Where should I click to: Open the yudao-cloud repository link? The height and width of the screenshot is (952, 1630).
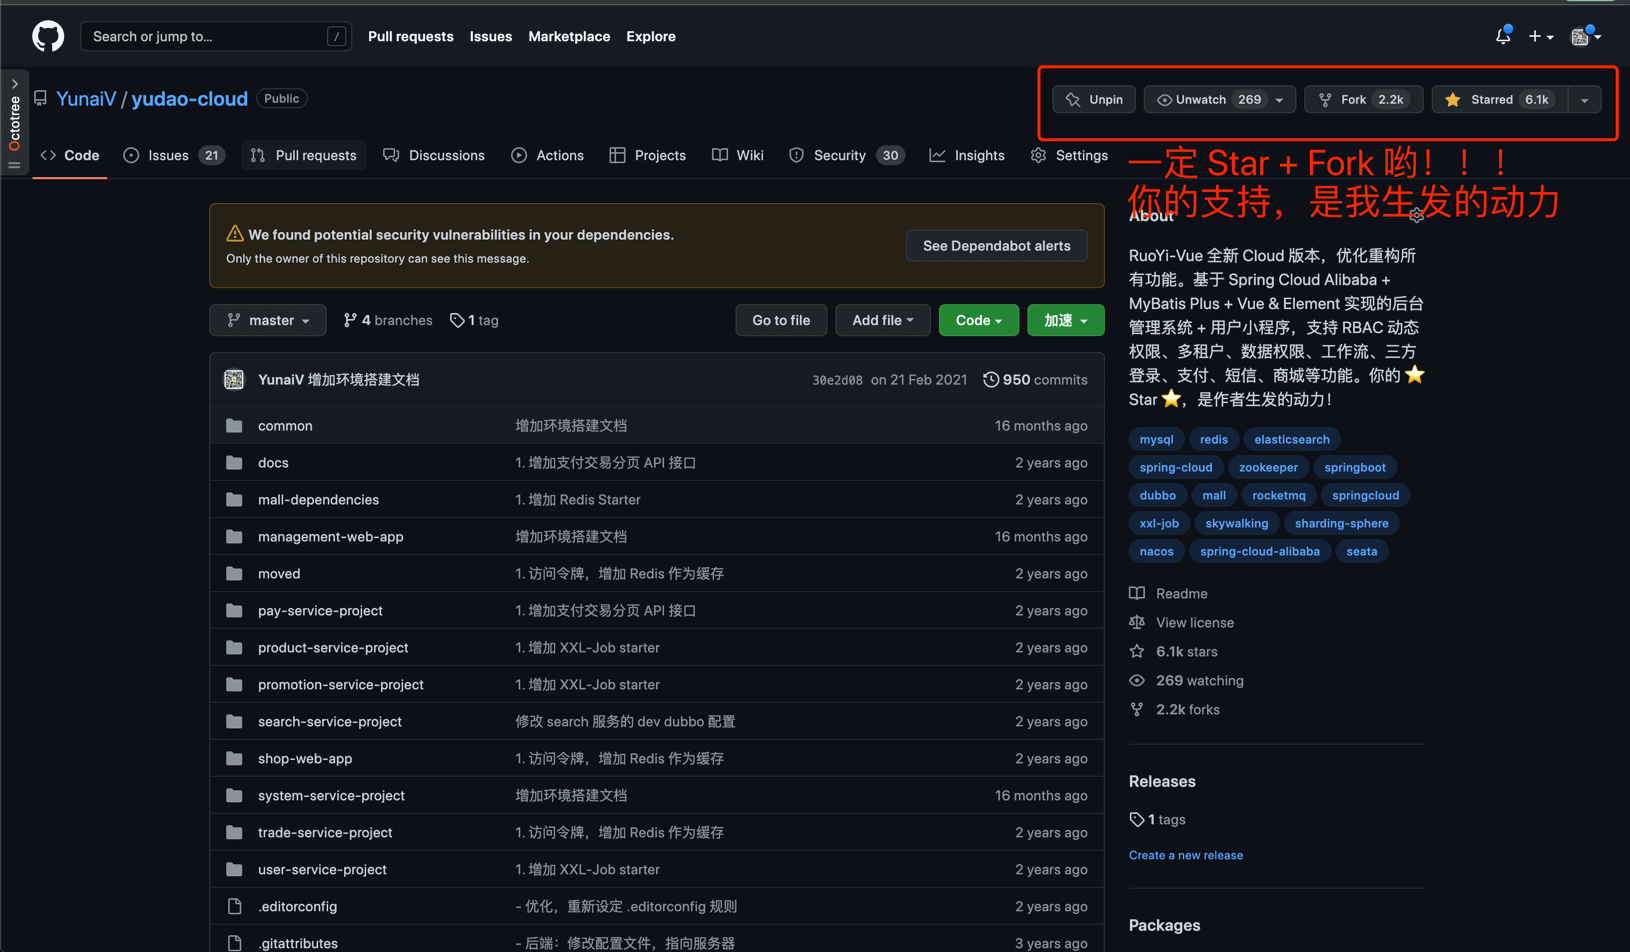pos(189,98)
